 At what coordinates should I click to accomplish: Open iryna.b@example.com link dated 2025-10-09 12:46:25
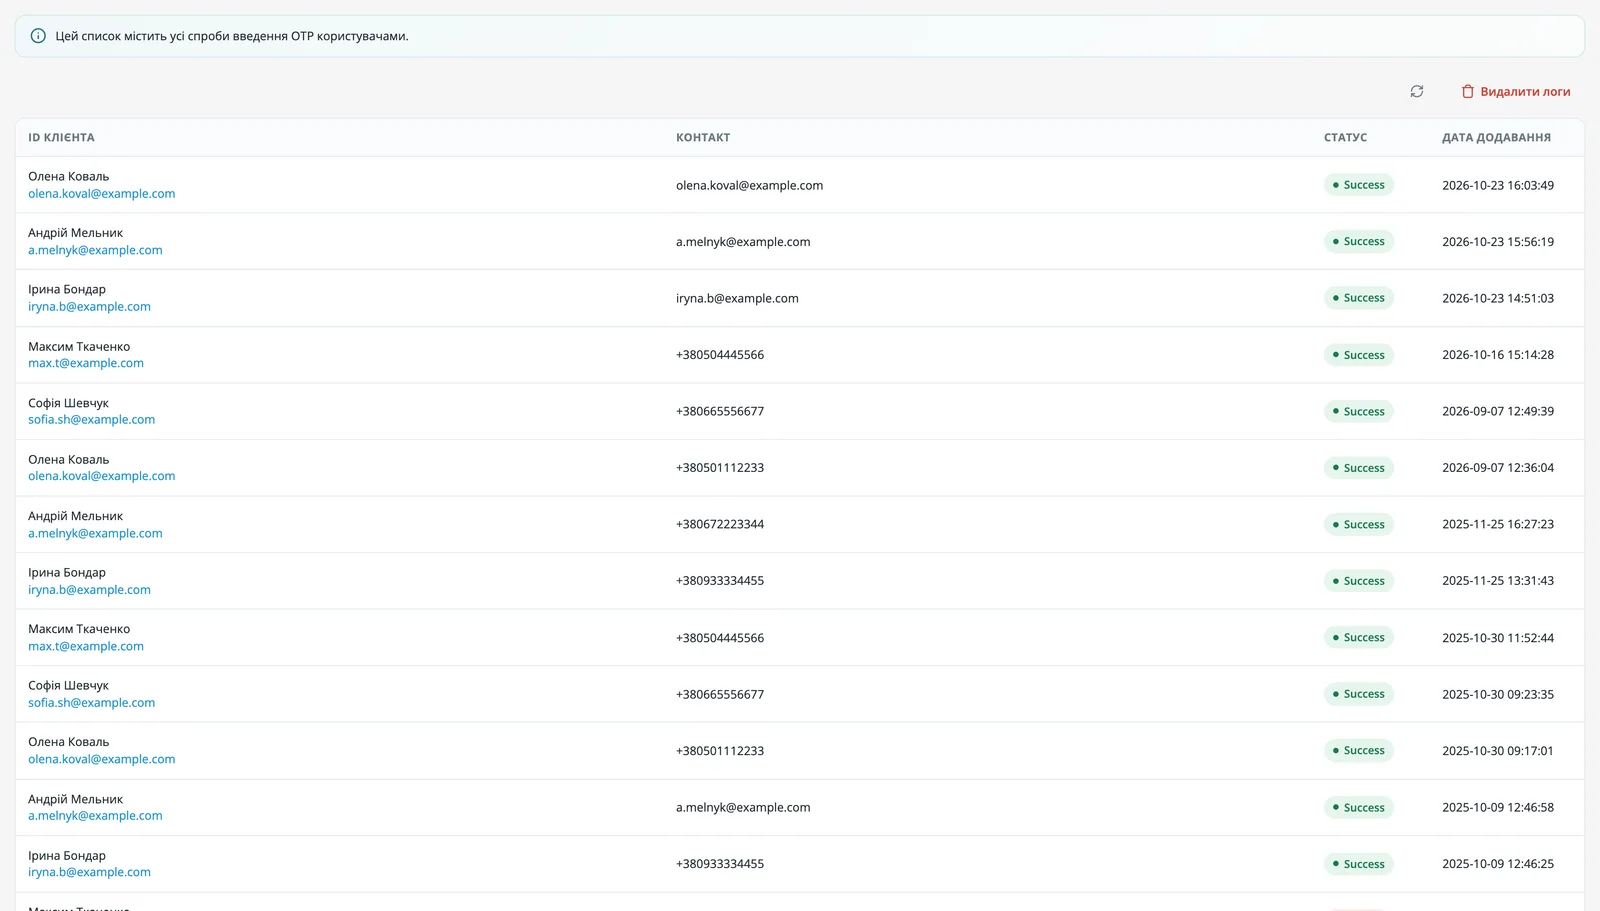(89, 872)
